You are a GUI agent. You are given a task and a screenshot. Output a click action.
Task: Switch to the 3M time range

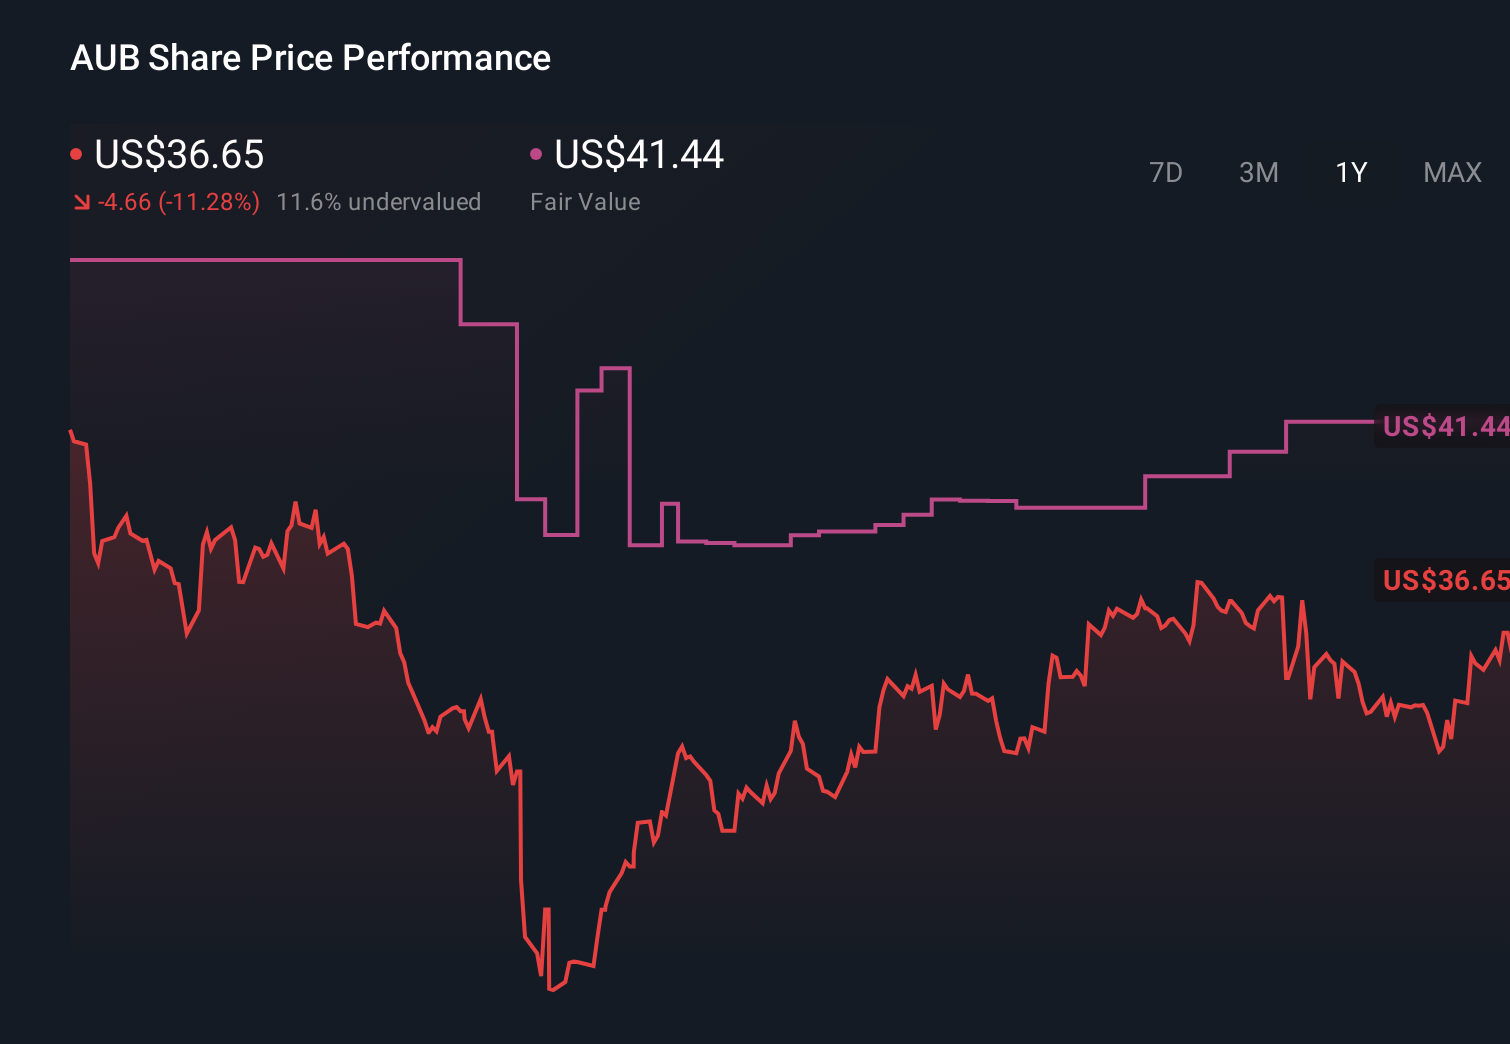tap(1258, 172)
